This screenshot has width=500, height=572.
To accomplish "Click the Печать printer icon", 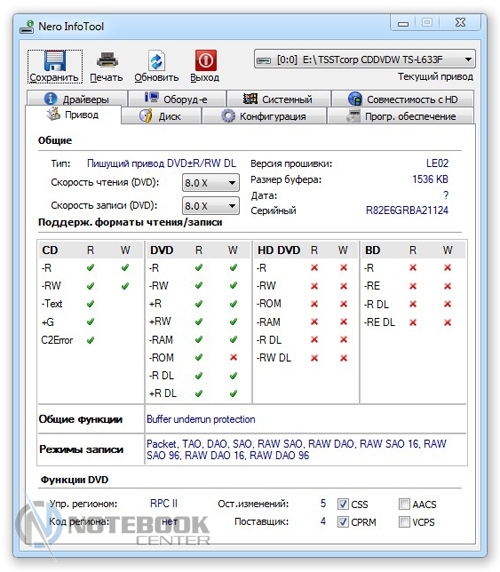I will (106, 60).
